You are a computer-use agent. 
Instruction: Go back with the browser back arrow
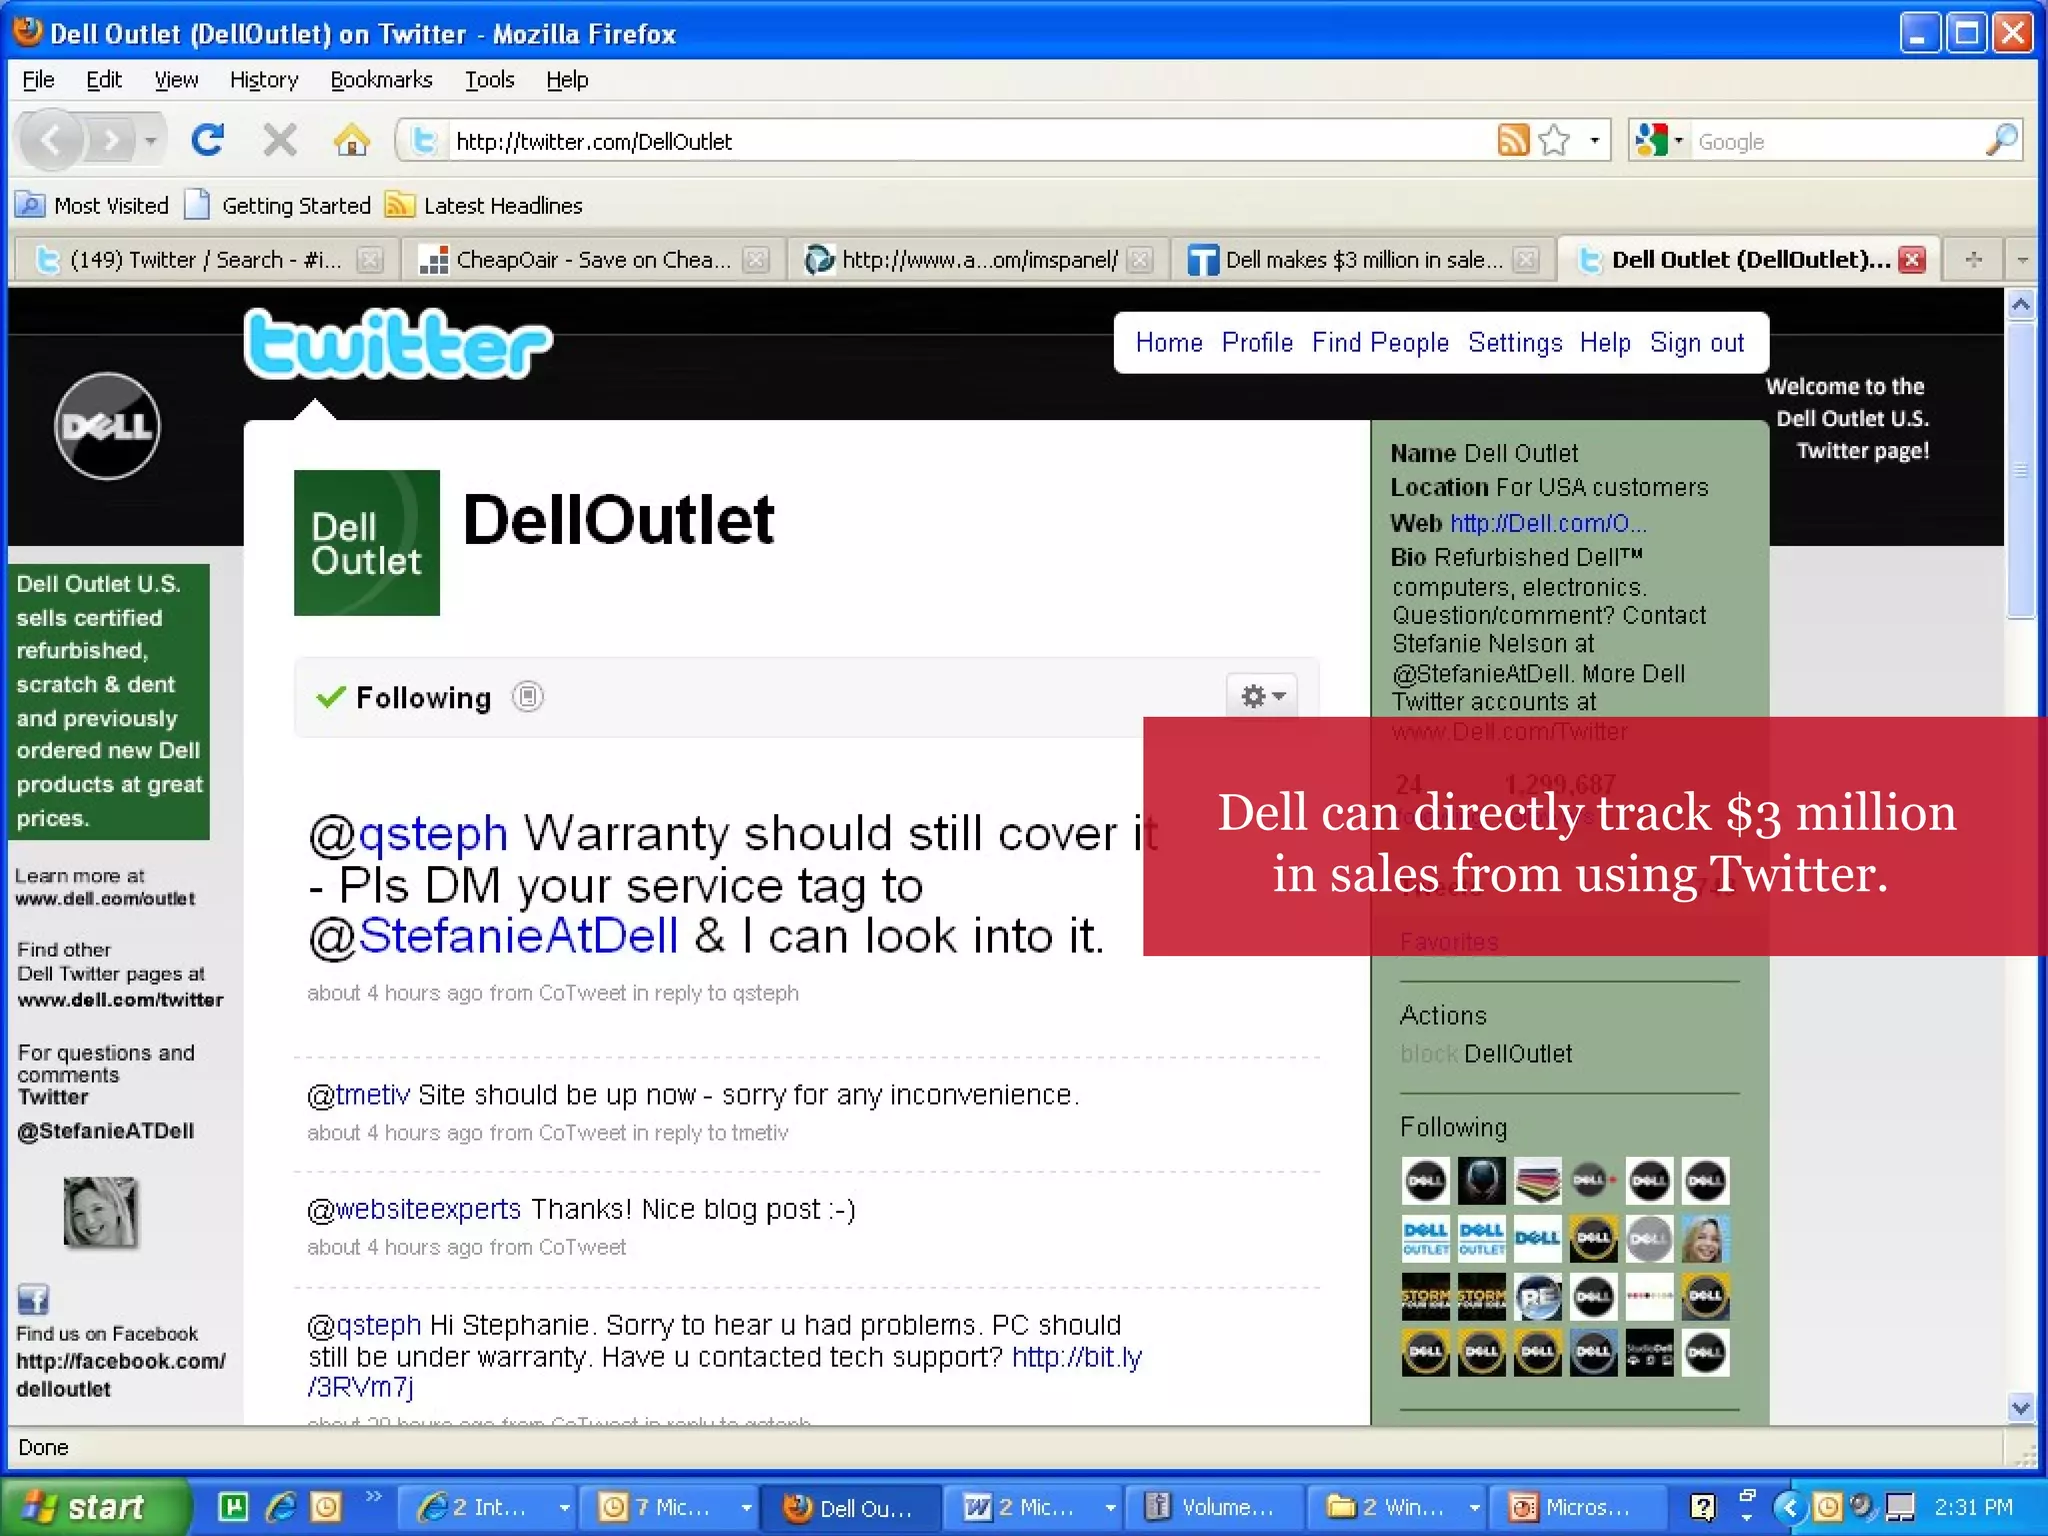click(52, 140)
